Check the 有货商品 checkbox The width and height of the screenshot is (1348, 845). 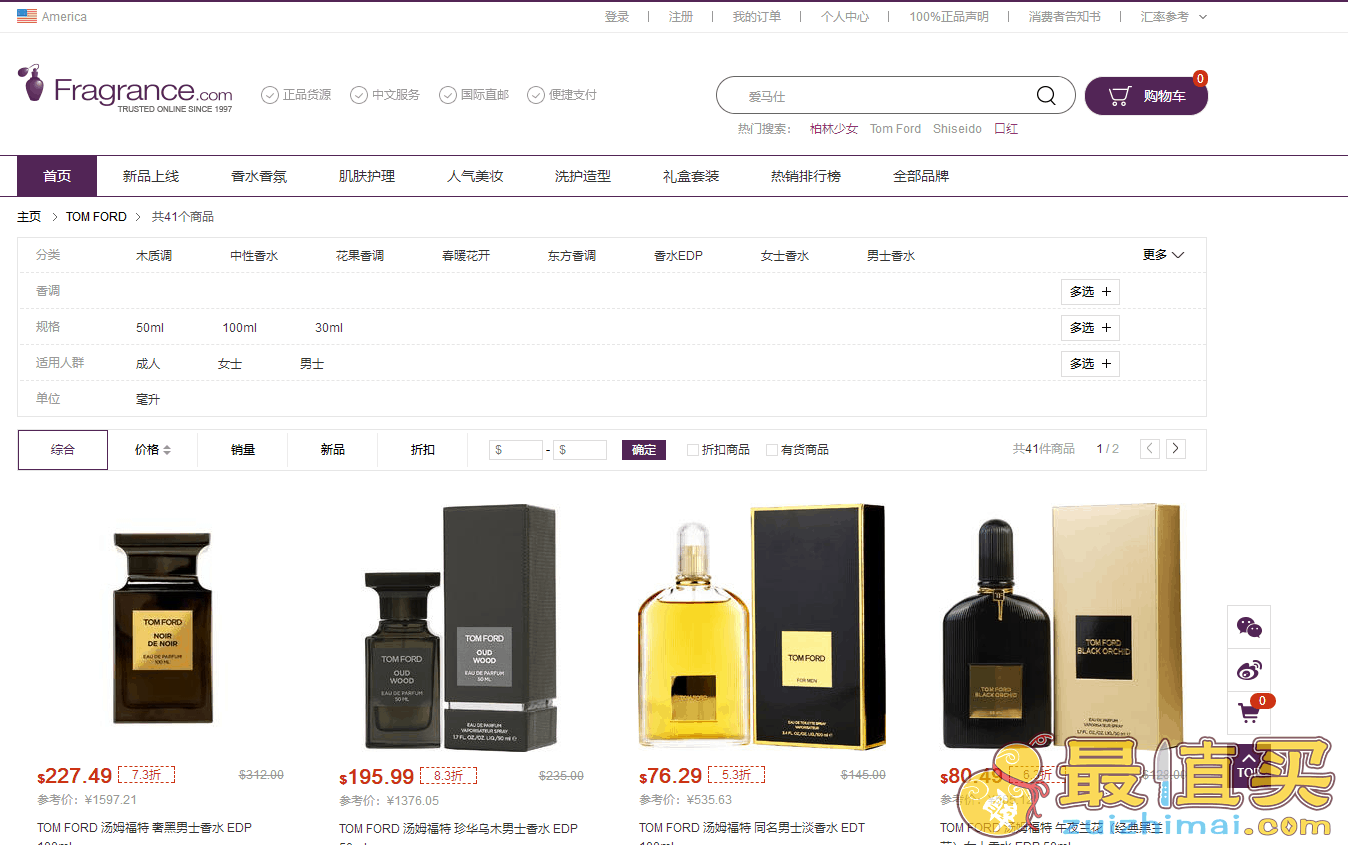[771, 450]
